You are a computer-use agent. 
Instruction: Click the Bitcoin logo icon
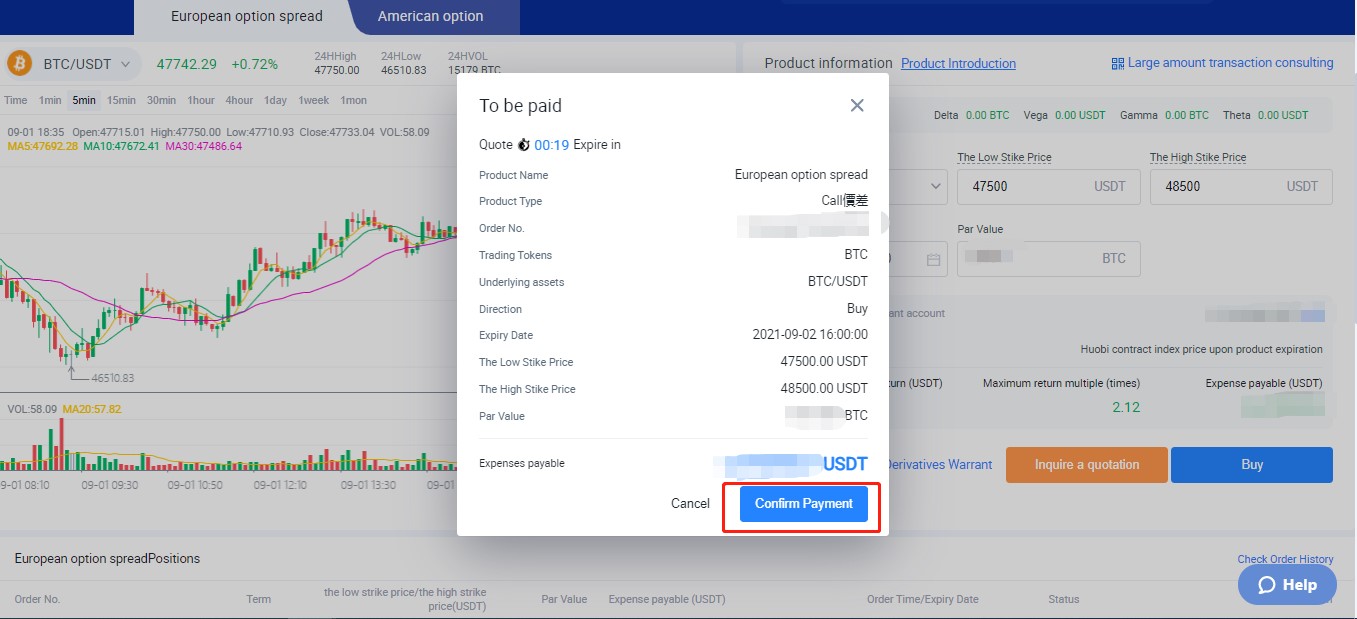[20, 64]
